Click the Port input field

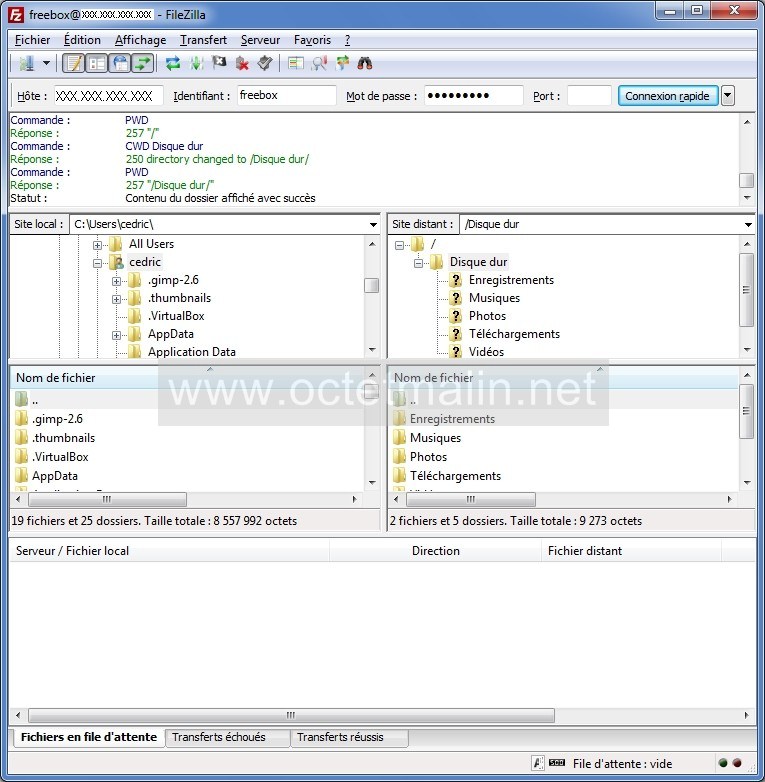tap(589, 96)
